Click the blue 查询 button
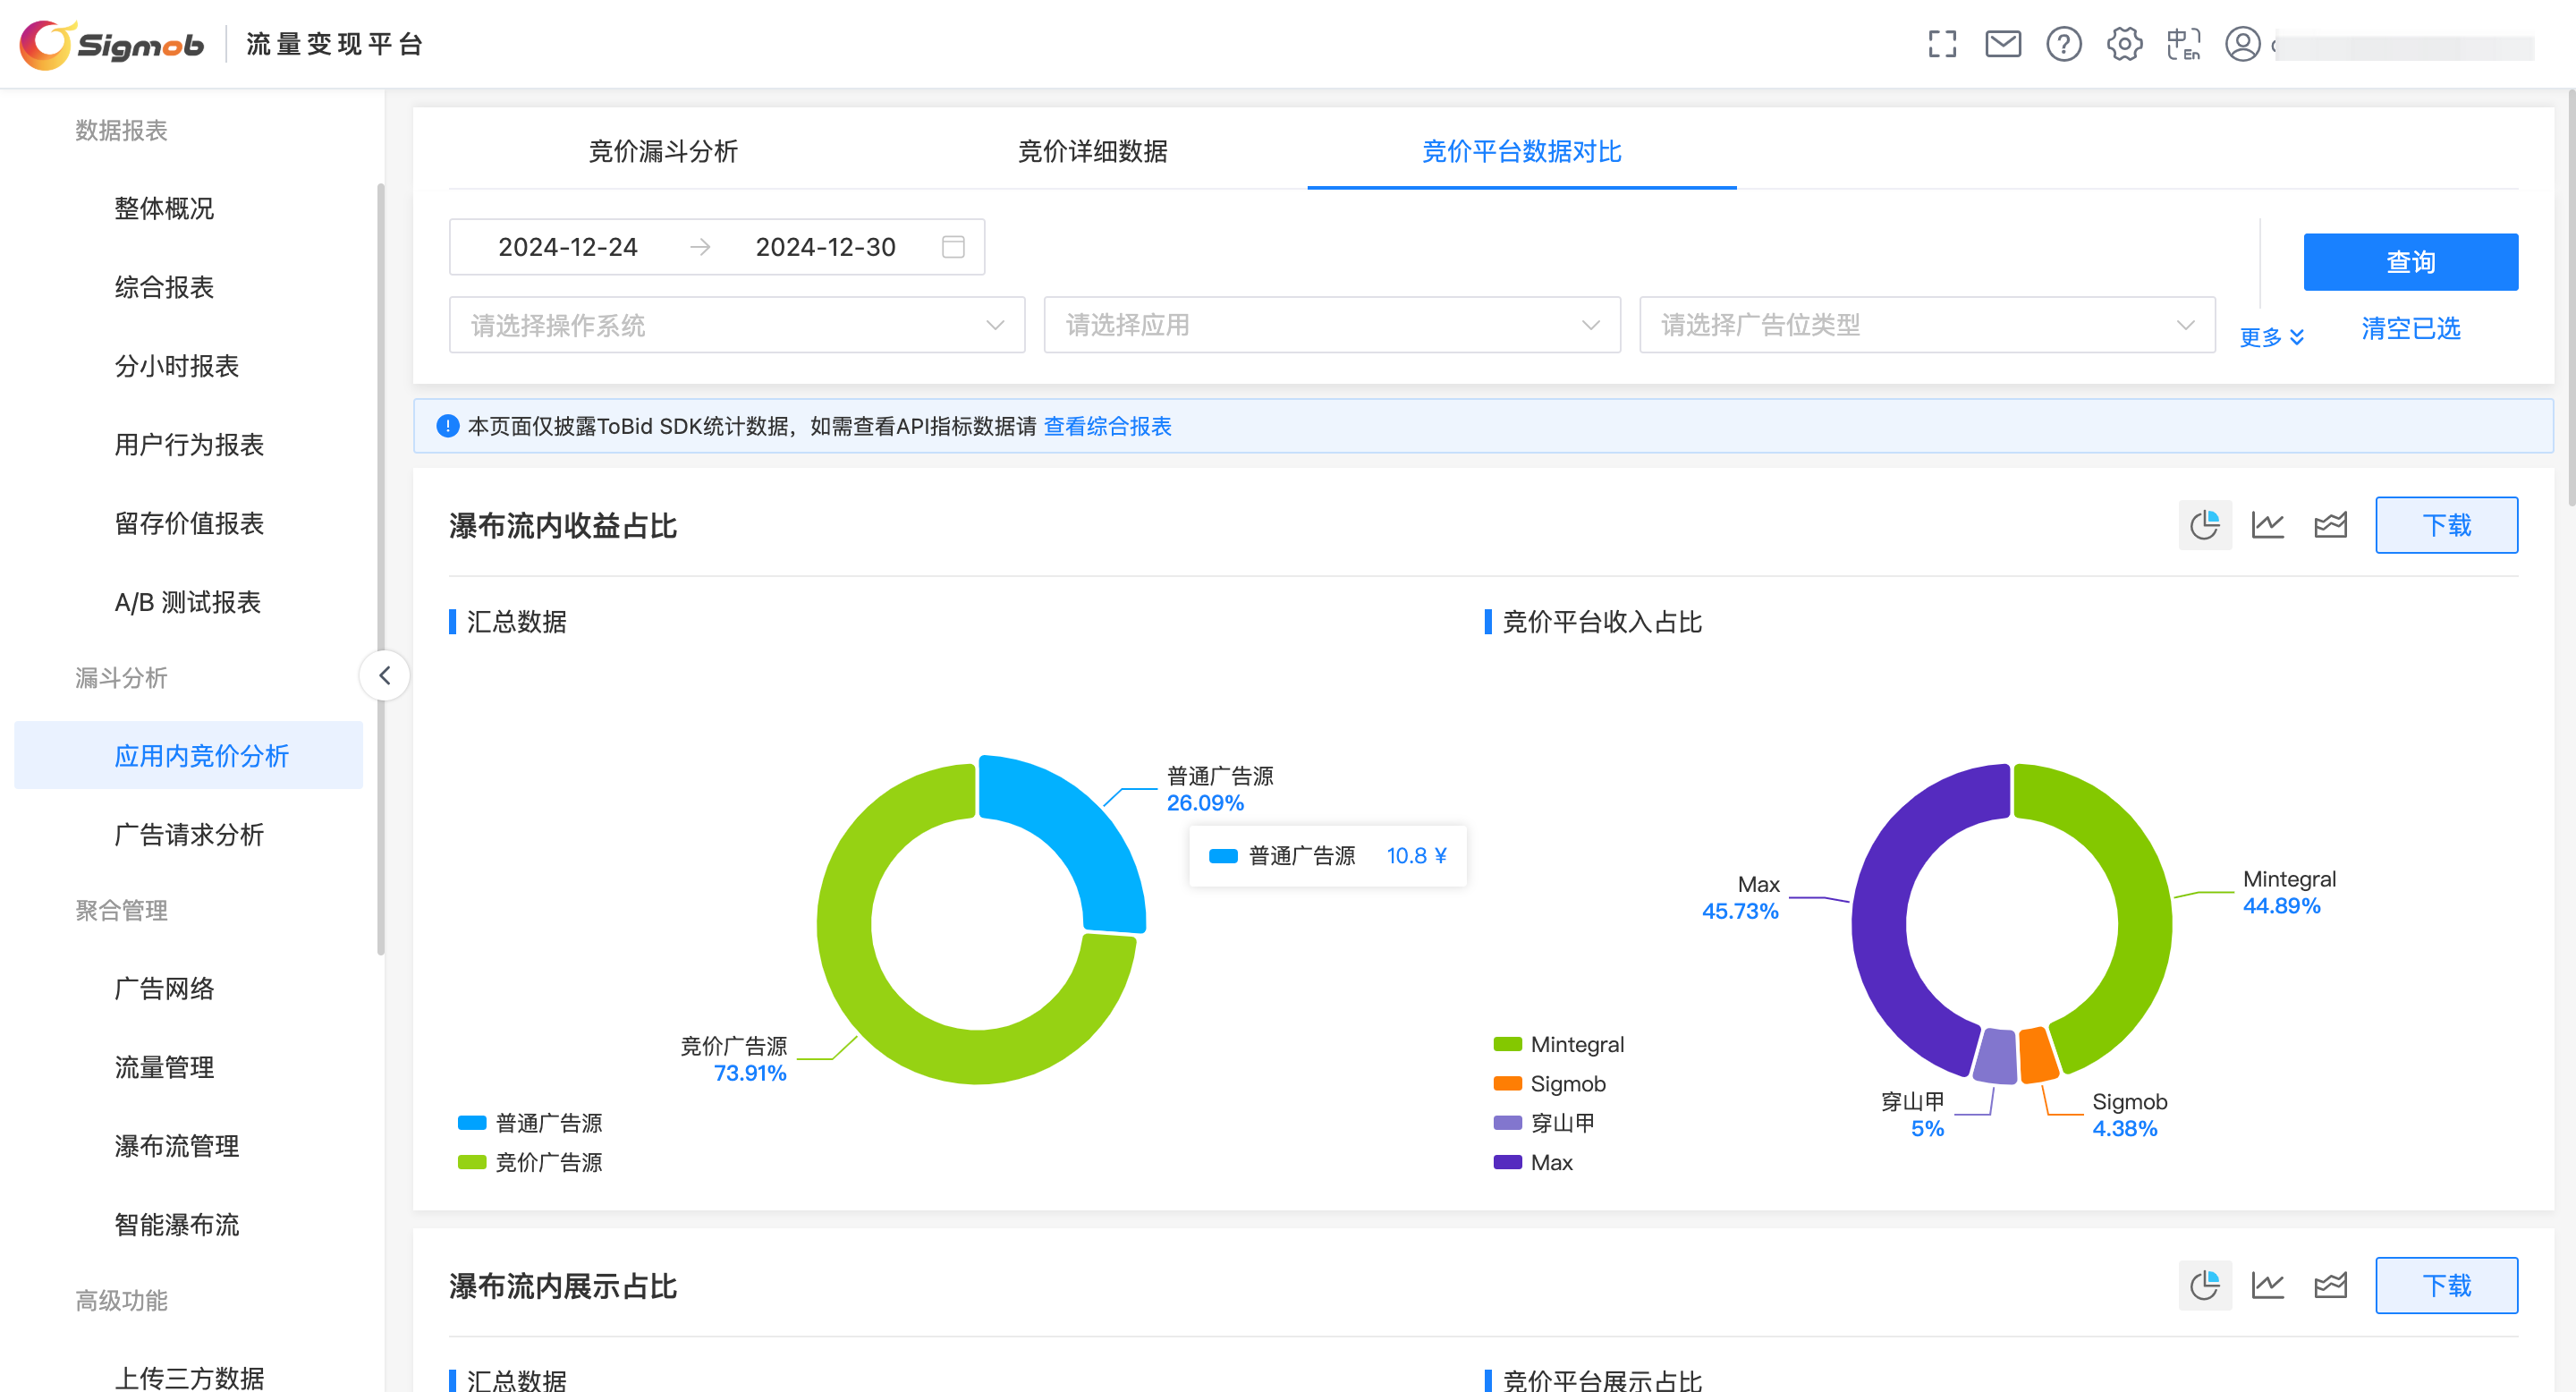This screenshot has height=1392, width=2576. (2409, 262)
